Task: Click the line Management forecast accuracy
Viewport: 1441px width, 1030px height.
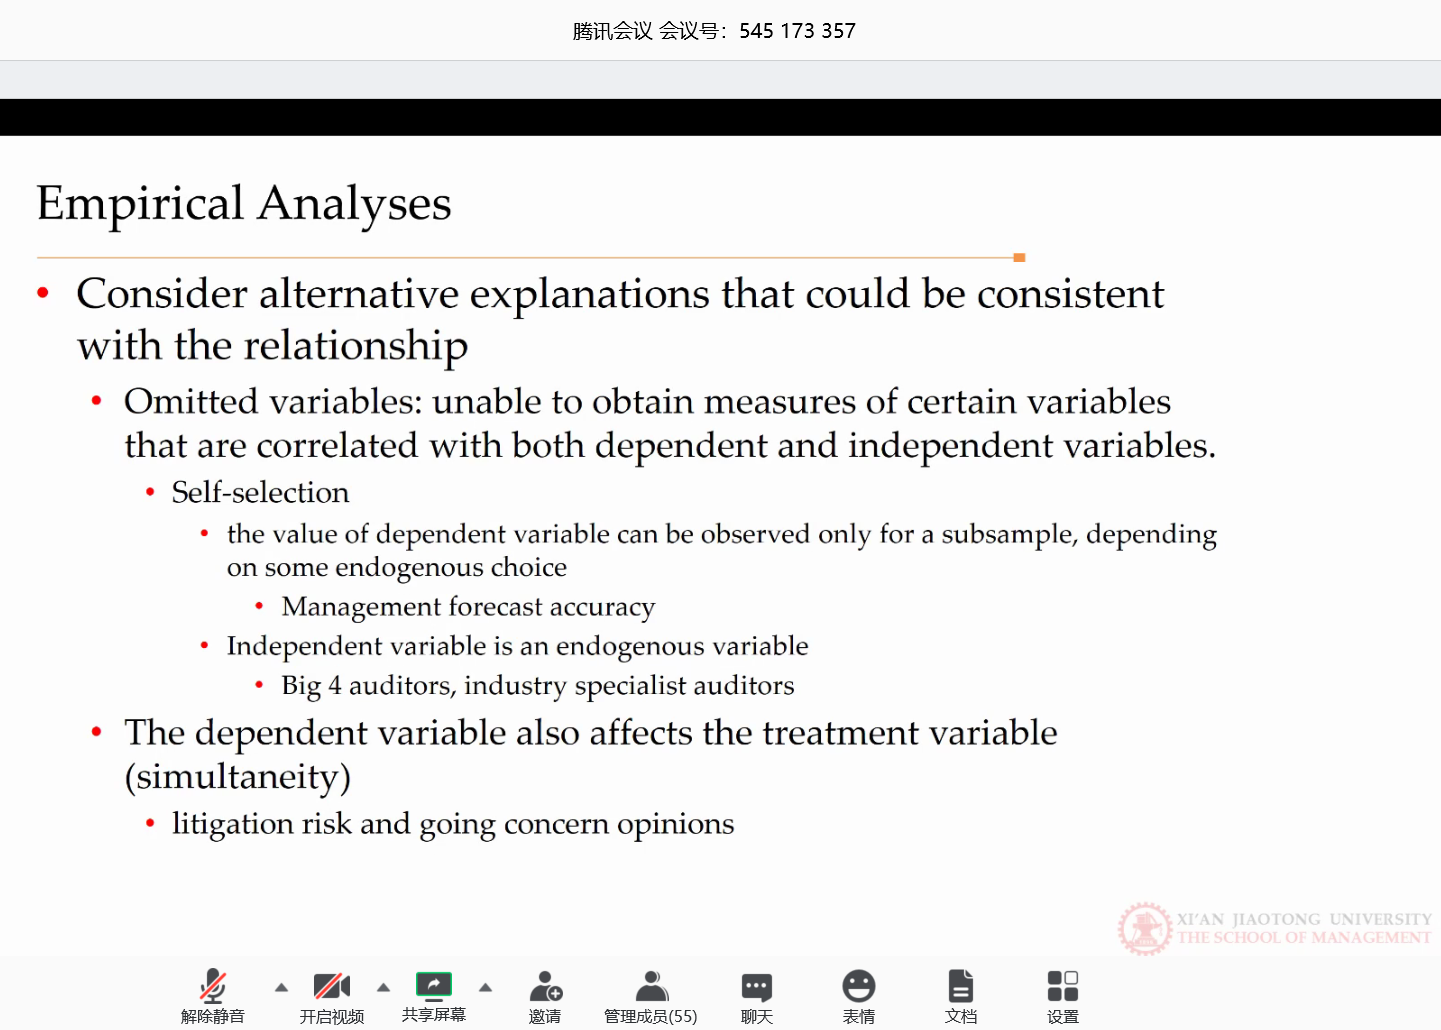Action: point(468,607)
